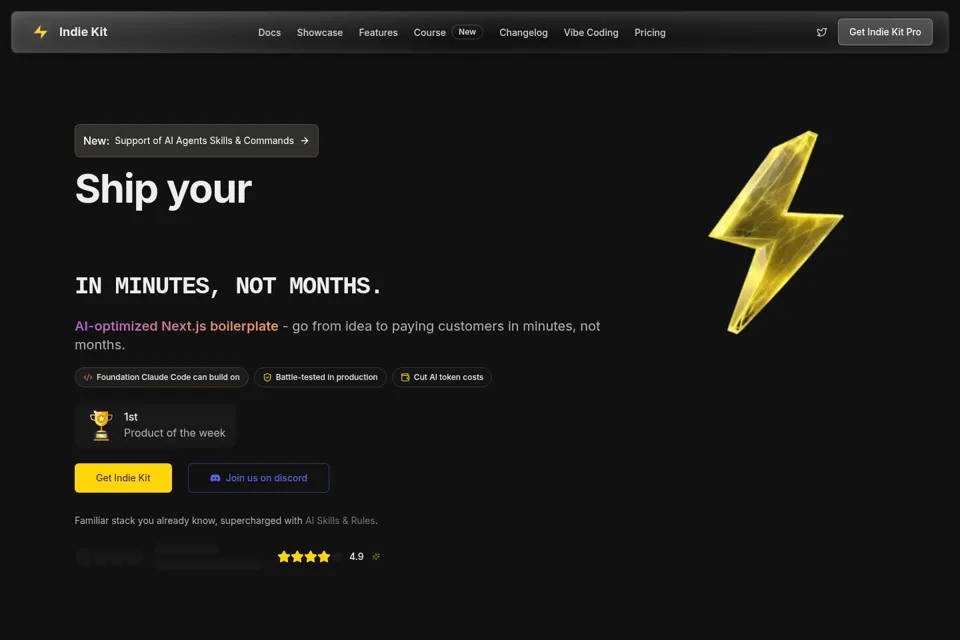Click the Get Indie Kit Pro button

point(885,32)
